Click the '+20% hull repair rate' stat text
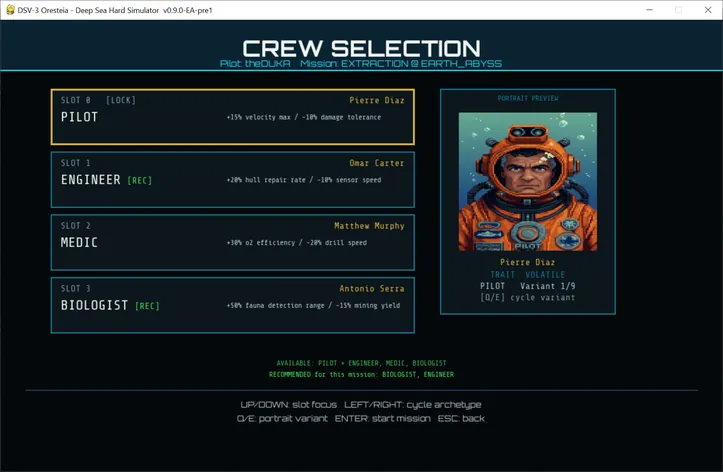 [x=266, y=180]
